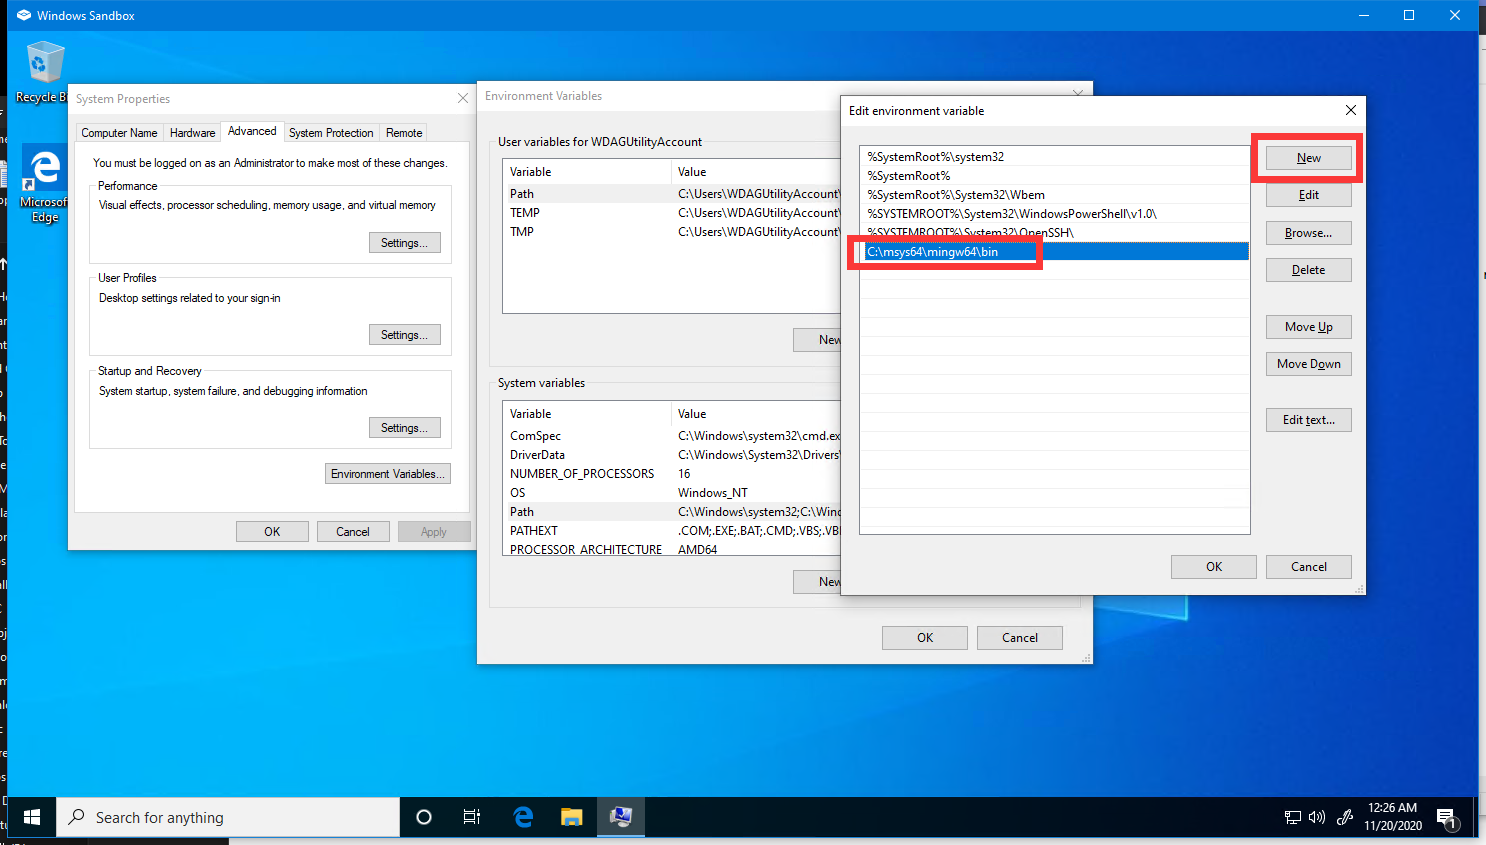Click the Browse... button
The width and height of the screenshot is (1486, 845).
pos(1308,233)
